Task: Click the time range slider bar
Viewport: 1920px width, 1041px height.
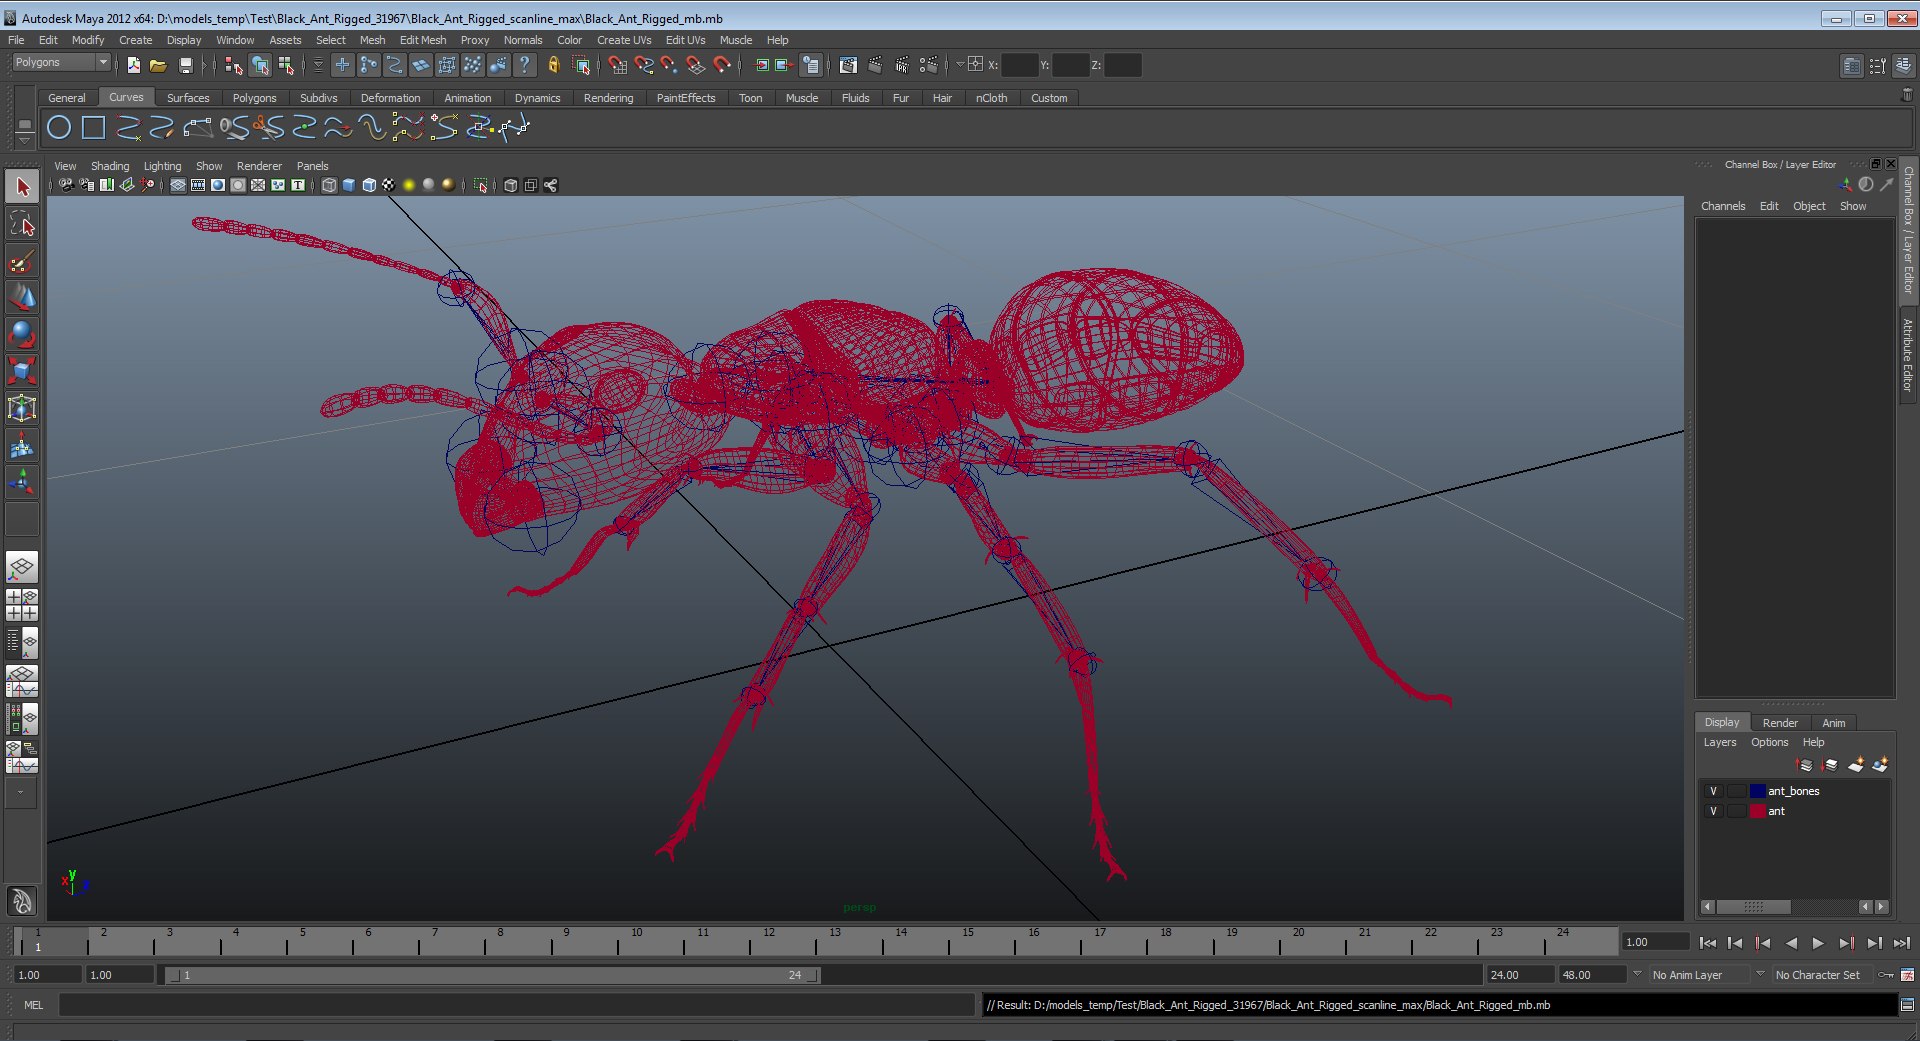Action: pyautogui.click(x=492, y=975)
